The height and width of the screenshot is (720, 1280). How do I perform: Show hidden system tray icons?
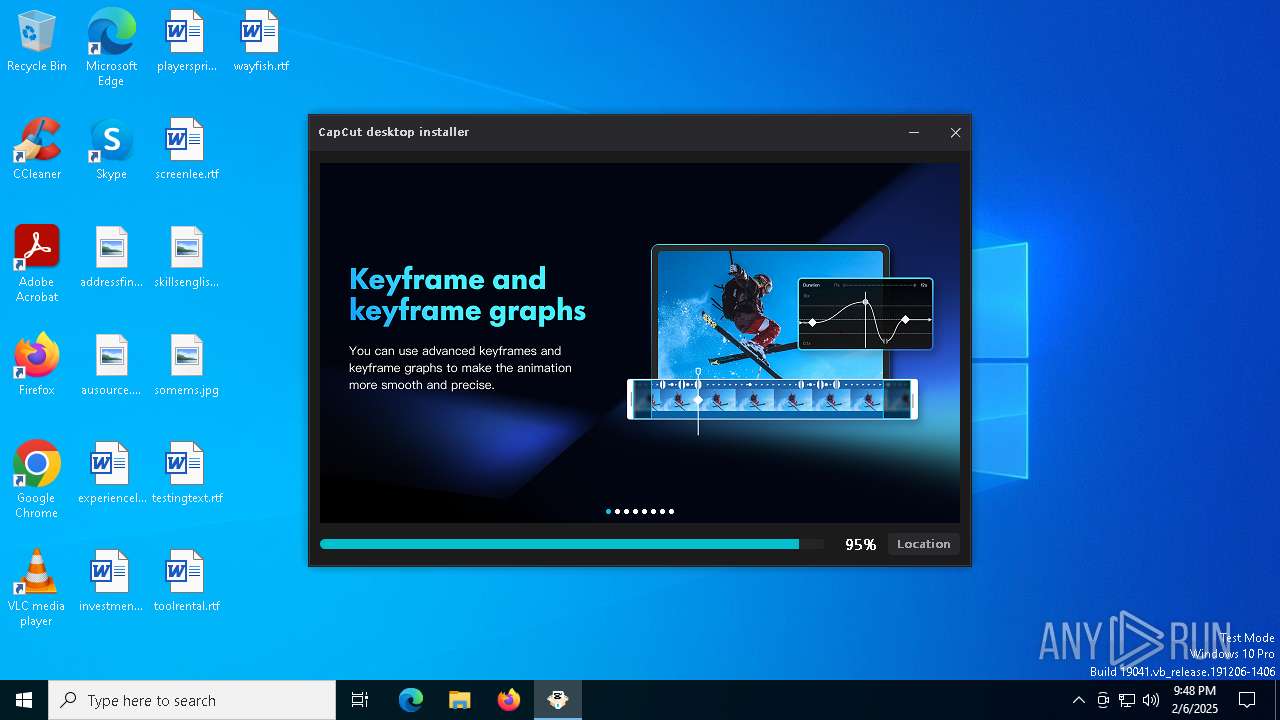(1078, 700)
